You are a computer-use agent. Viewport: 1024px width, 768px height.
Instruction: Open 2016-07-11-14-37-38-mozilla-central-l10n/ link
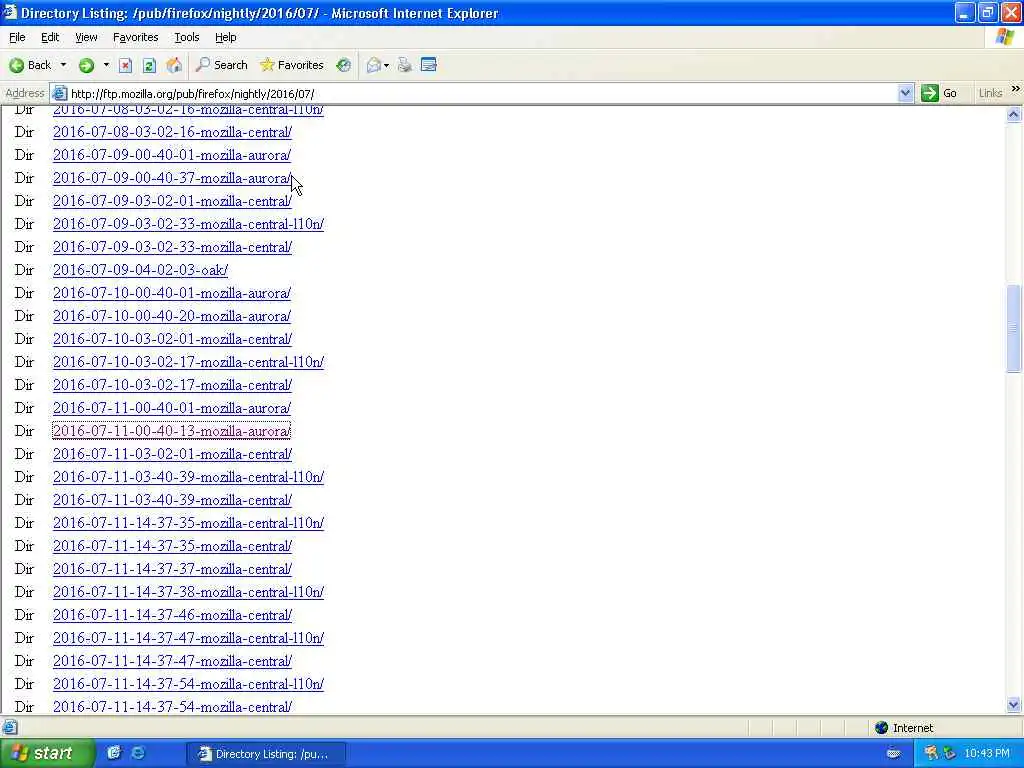pos(188,592)
